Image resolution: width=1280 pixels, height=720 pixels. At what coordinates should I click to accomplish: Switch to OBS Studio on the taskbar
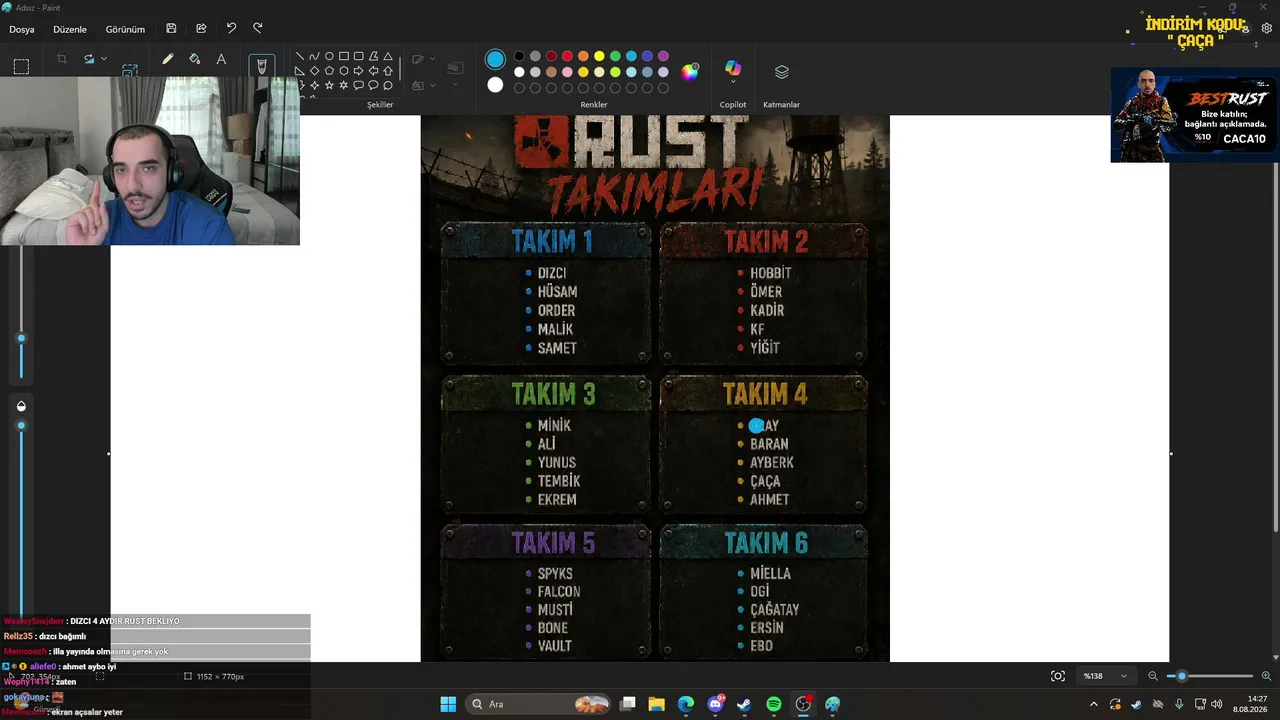[x=803, y=704]
